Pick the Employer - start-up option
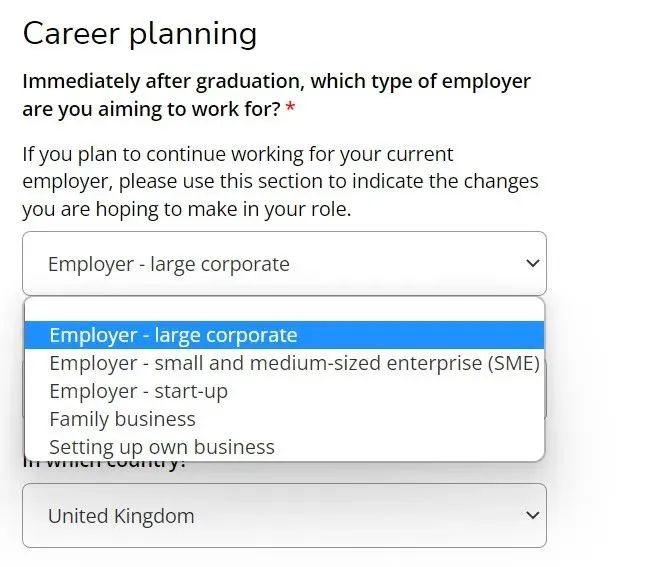This screenshot has height=567, width=669. pyautogui.click(x=138, y=391)
